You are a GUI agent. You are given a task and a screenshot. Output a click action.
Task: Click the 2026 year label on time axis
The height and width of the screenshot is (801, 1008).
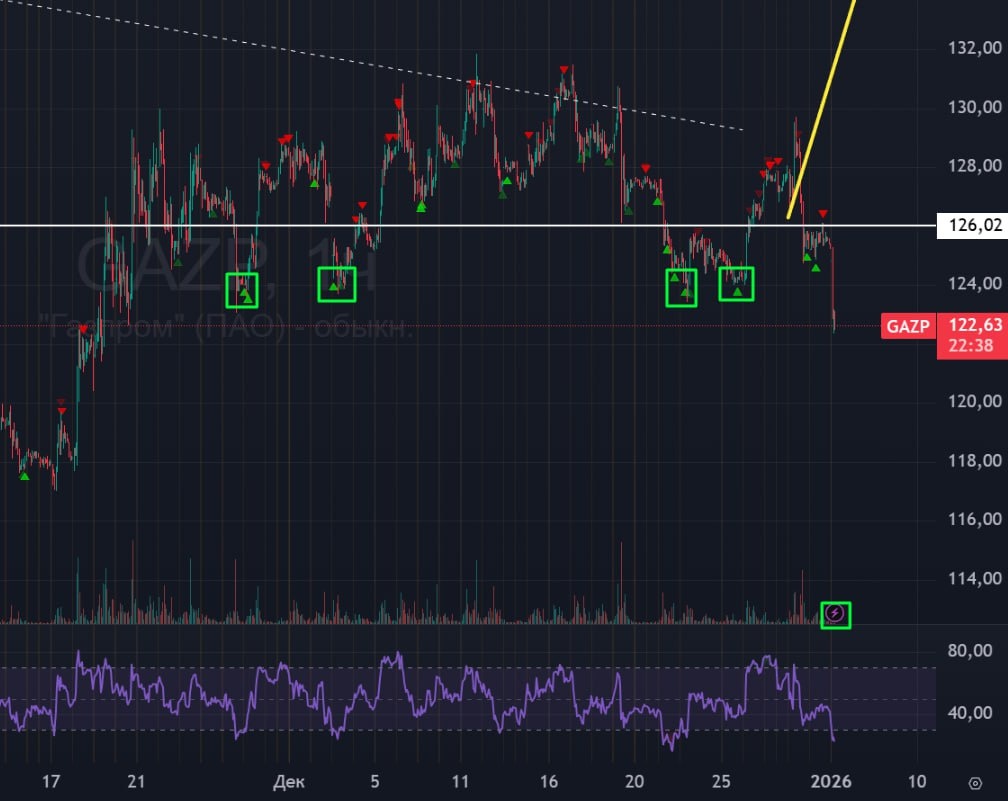pos(831,782)
